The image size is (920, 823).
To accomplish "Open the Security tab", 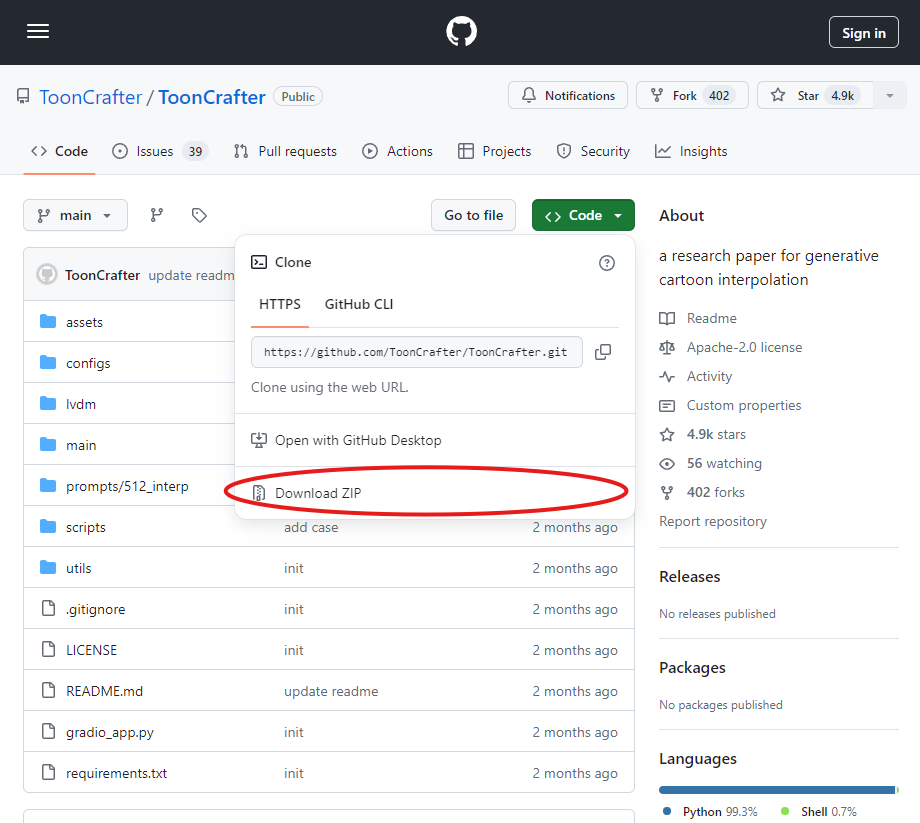I will 593,151.
